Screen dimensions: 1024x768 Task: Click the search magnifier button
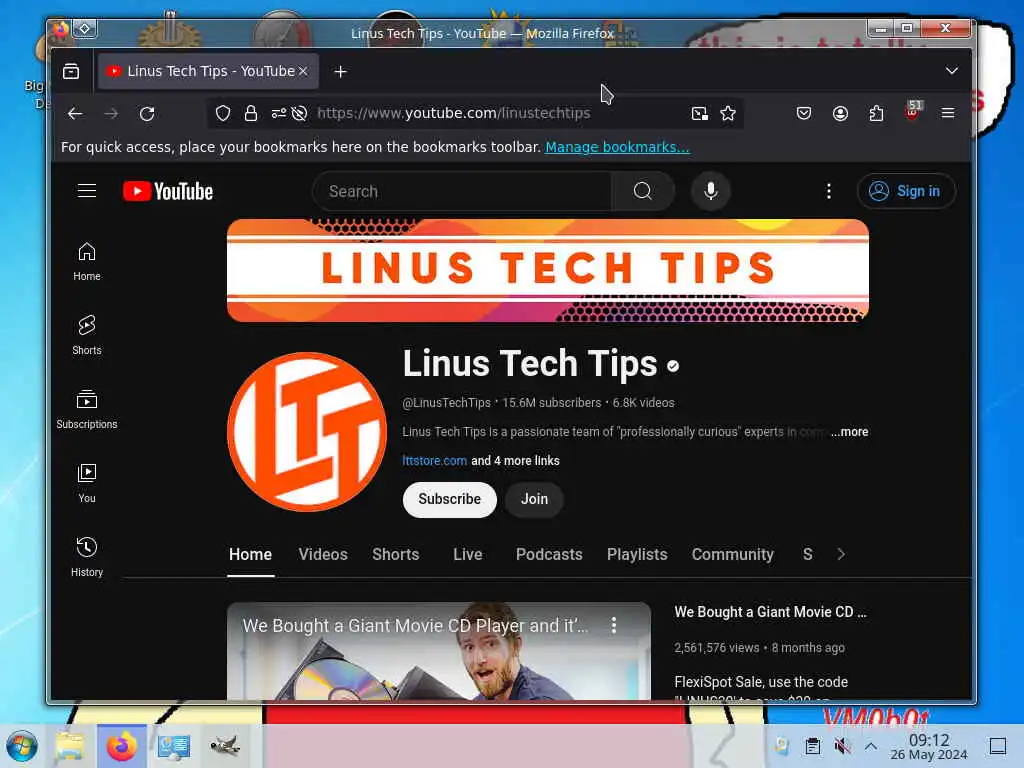point(643,191)
